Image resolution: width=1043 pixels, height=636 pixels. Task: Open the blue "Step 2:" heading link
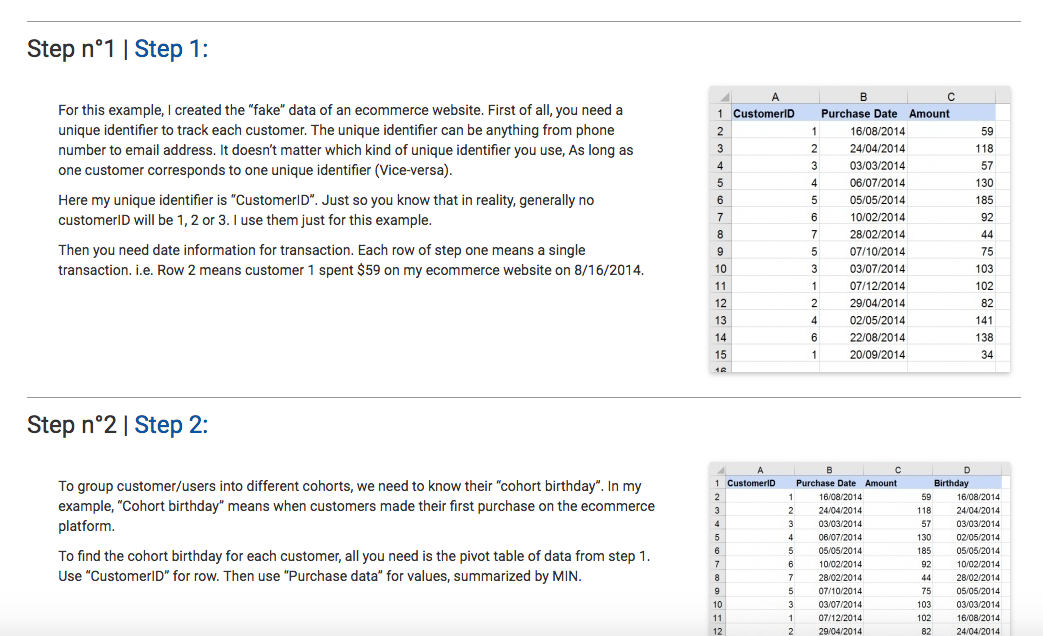tap(171, 424)
